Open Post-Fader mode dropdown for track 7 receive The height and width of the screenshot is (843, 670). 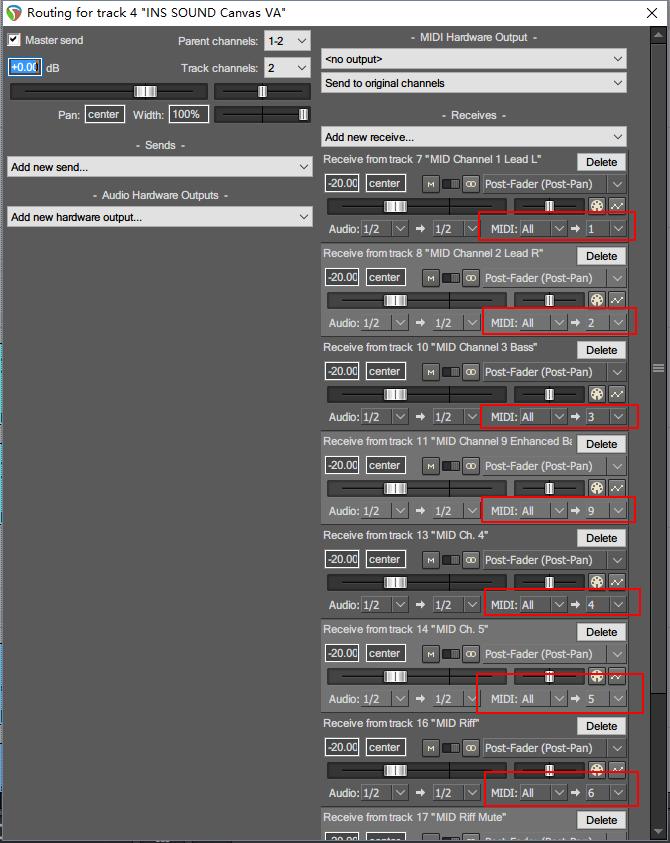click(554, 184)
